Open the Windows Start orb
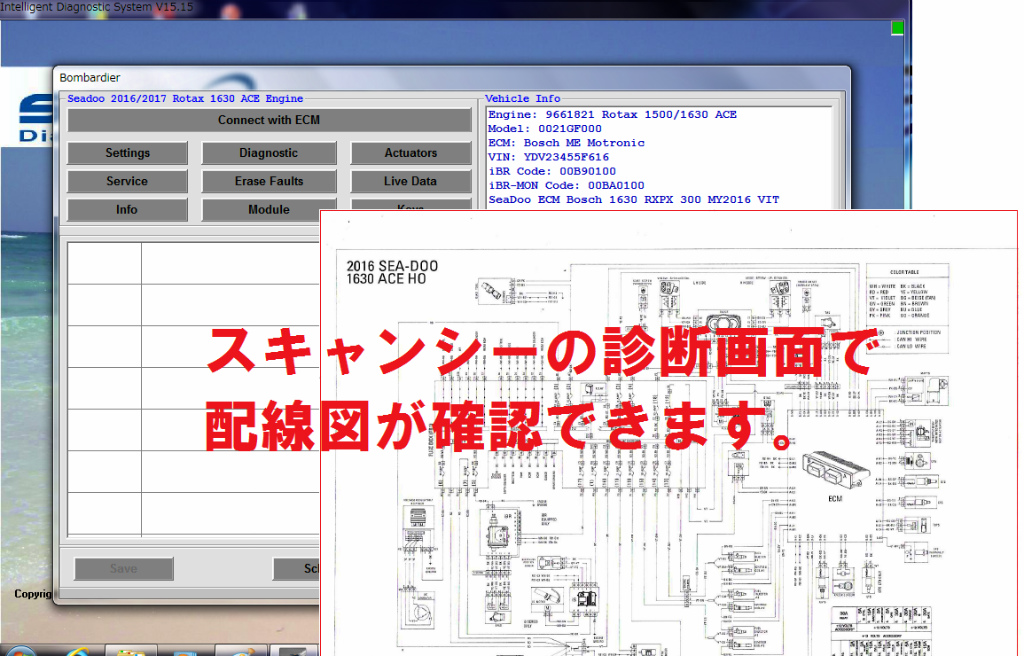 [20, 651]
